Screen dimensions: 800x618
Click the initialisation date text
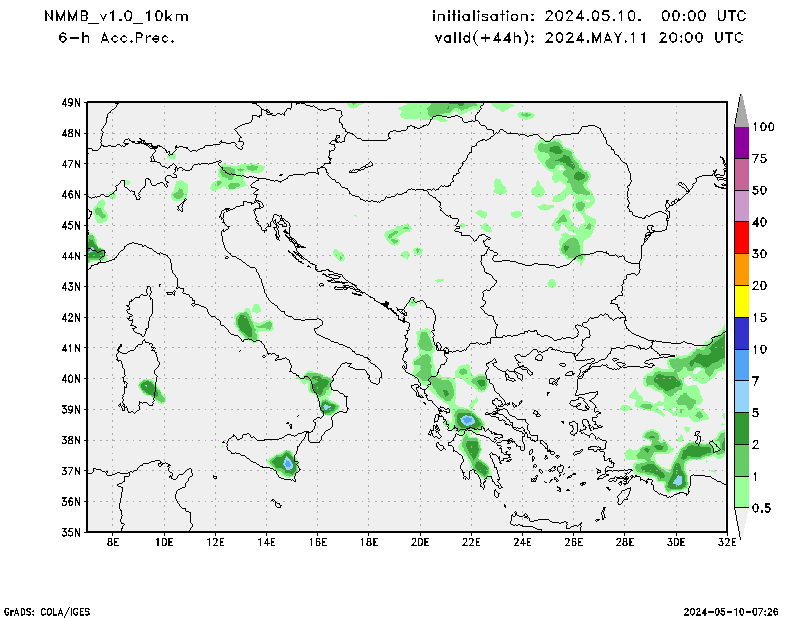[589, 16]
